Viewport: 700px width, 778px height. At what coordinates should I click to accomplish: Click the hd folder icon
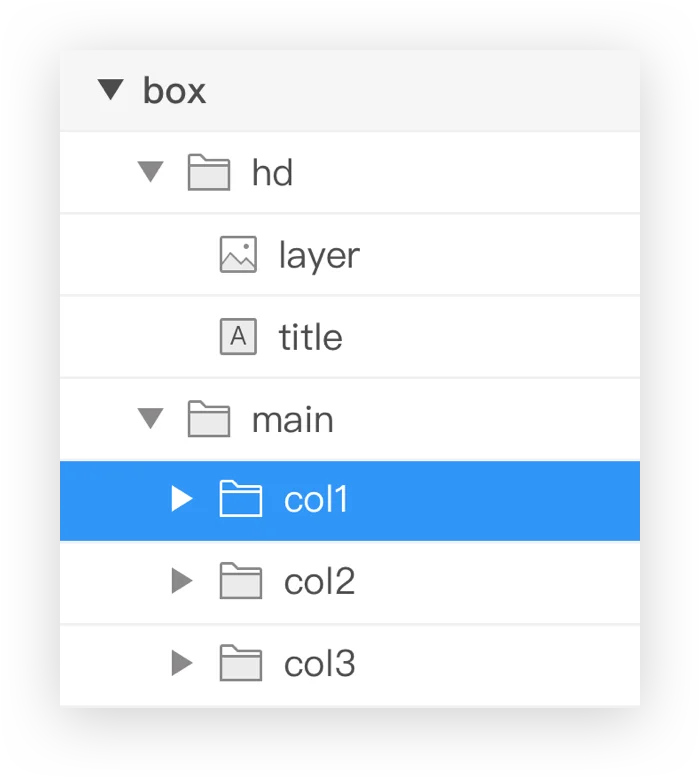(x=209, y=173)
